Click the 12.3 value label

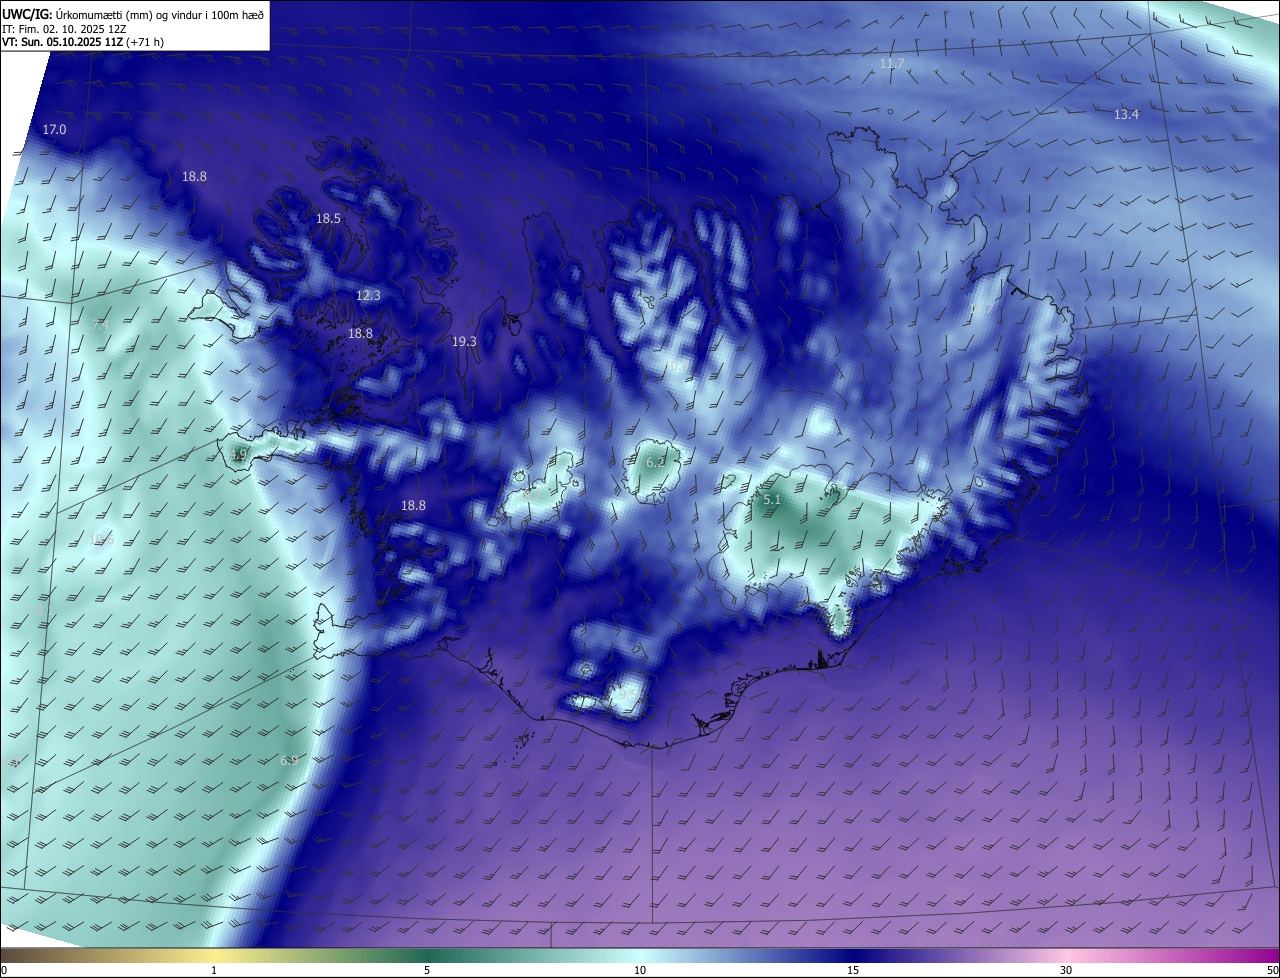click(368, 296)
